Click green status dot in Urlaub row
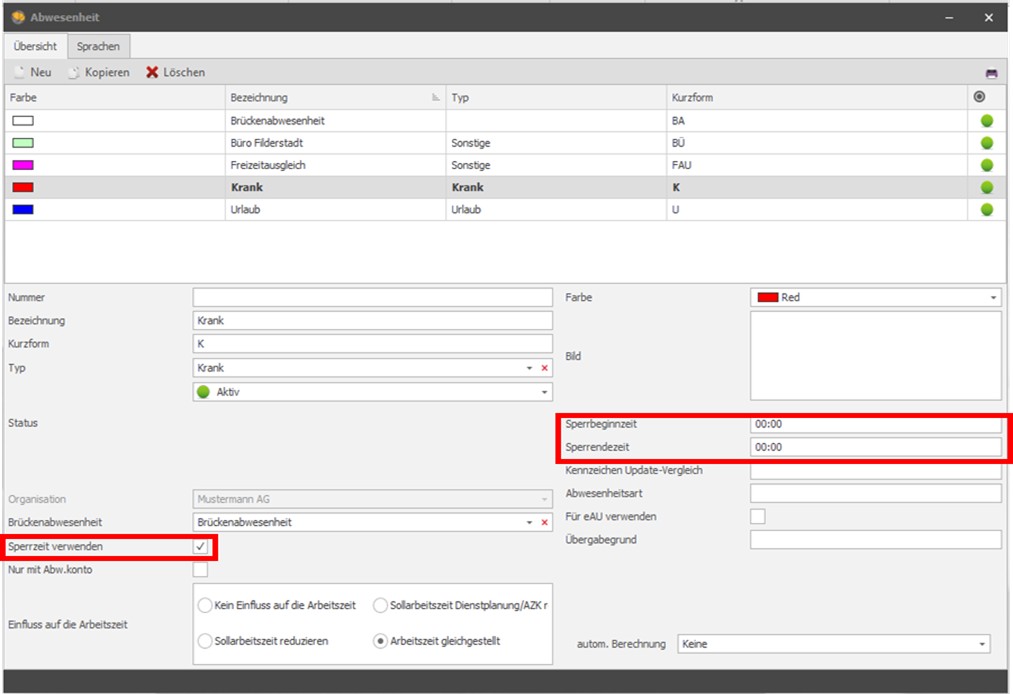 [987, 209]
